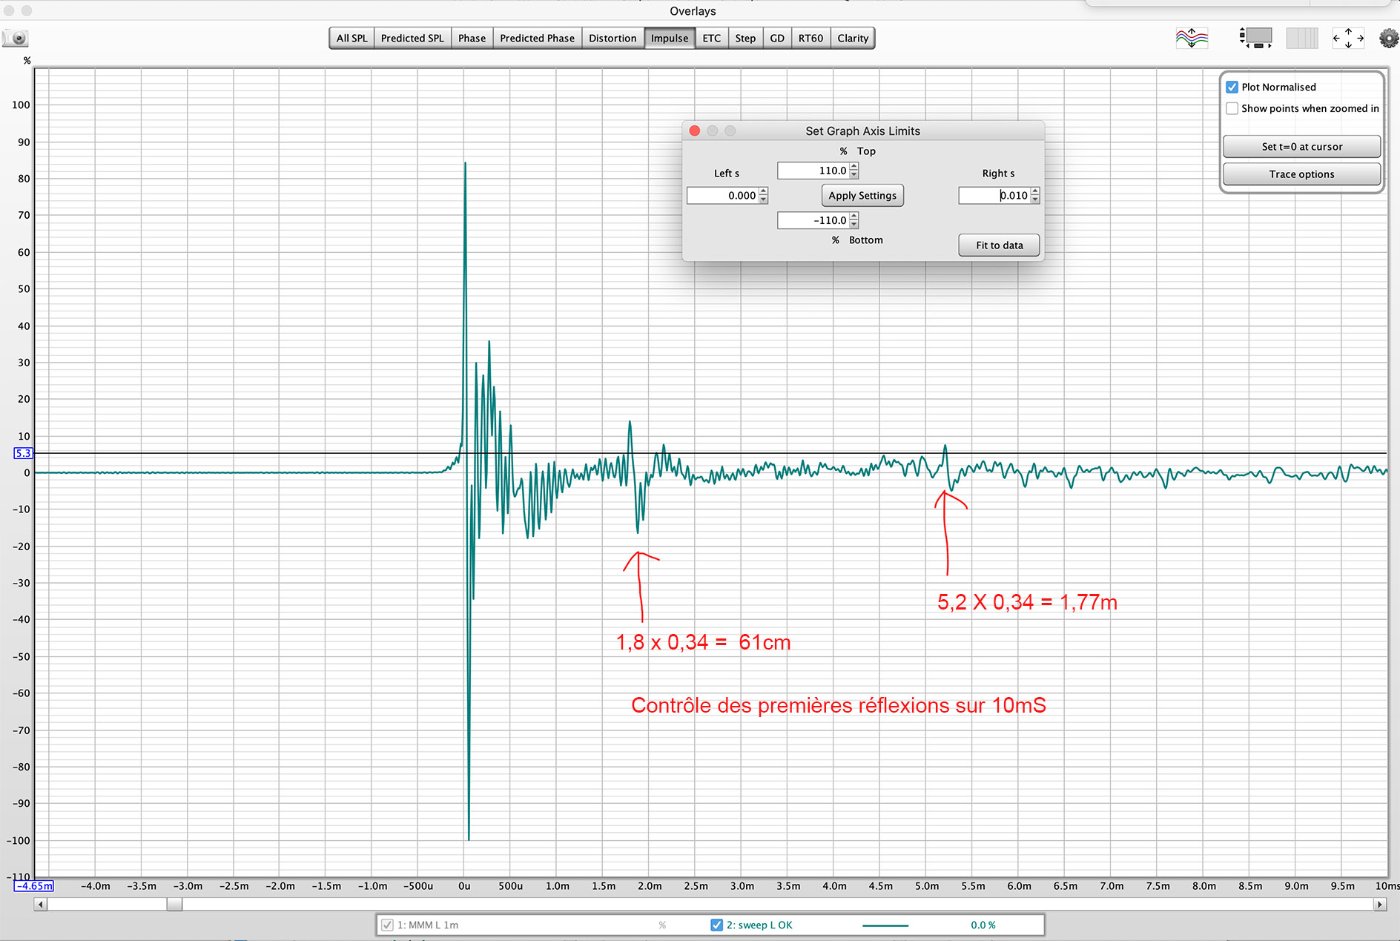Toggle the sweep L OK trace checkbox
Image resolution: width=1400 pixels, height=941 pixels.
(x=716, y=925)
